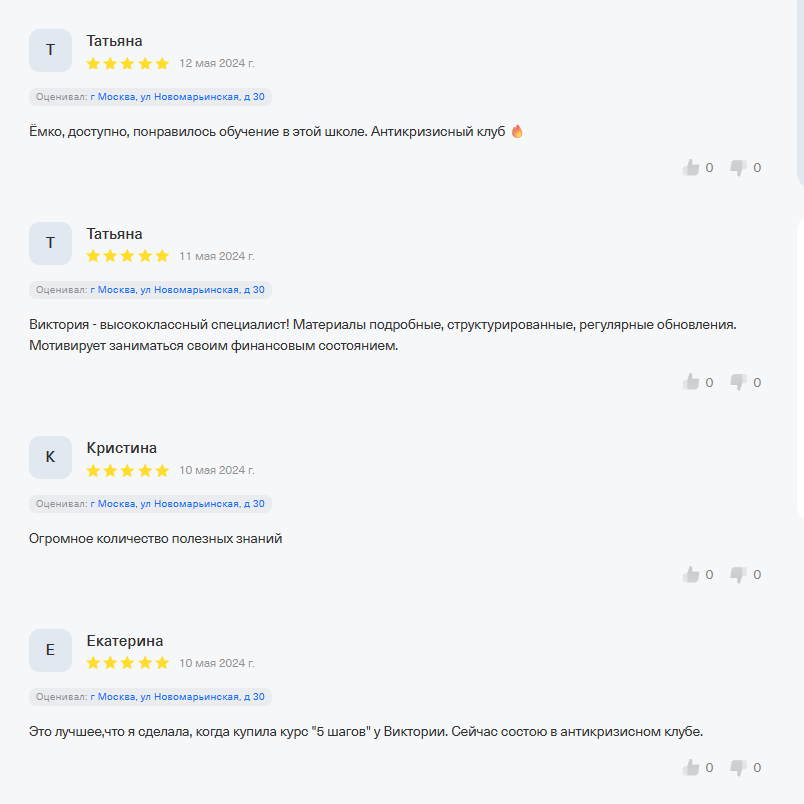Open address link in Tatyana's 11 May review
The height and width of the screenshot is (804, 804).
[178, 290]
